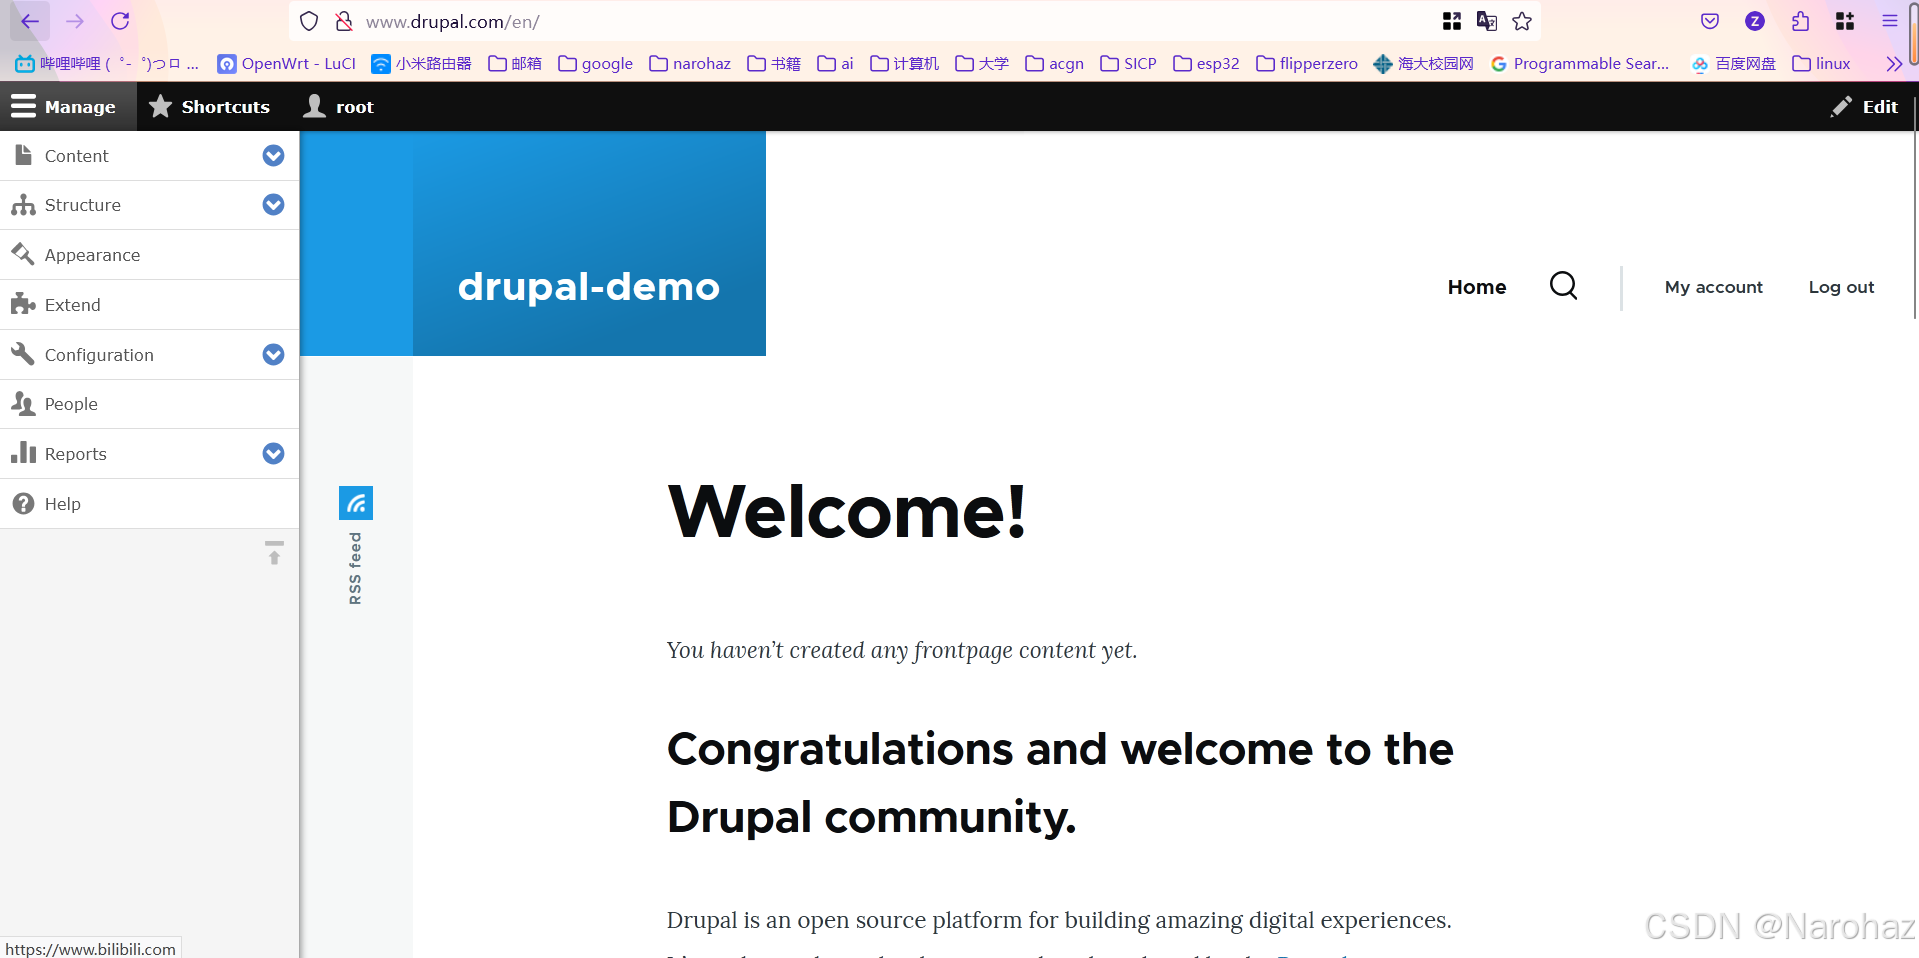This screenshot has width=1919, height=958.
Task: Select the People sidebar icon
Action: (x=24, y=404)
